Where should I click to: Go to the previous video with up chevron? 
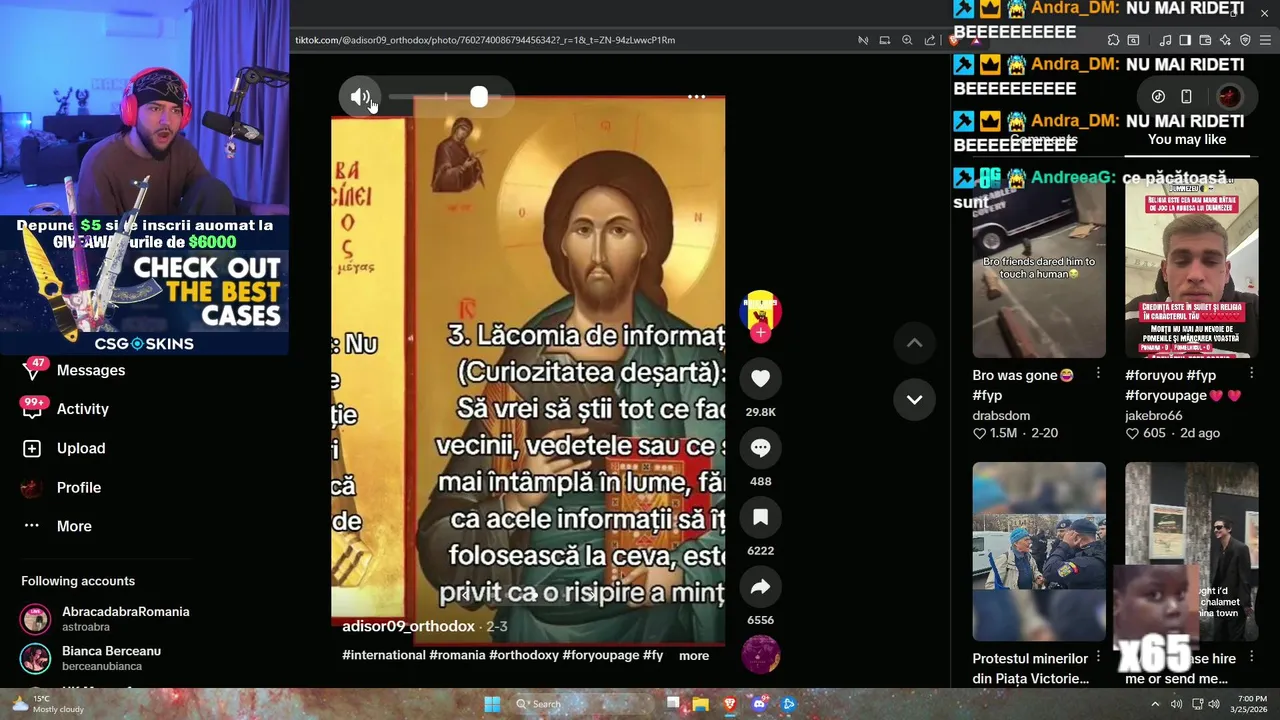(x=914, y=342)
